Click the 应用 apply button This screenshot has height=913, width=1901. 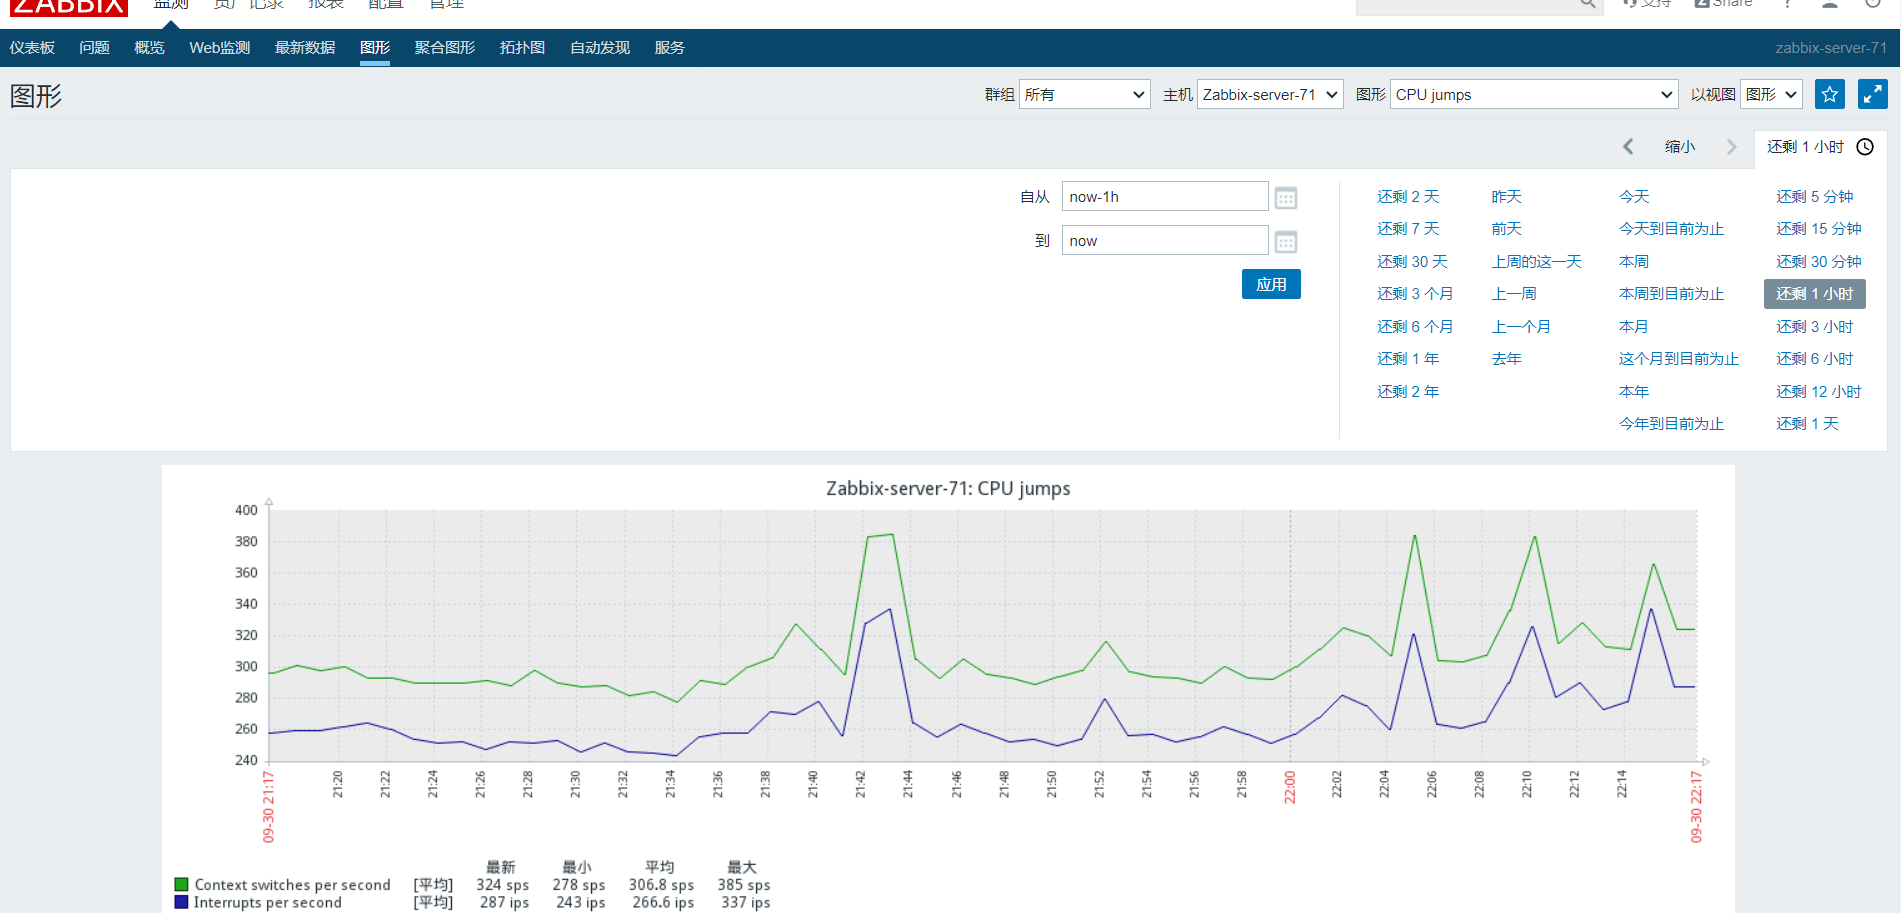1271,284
